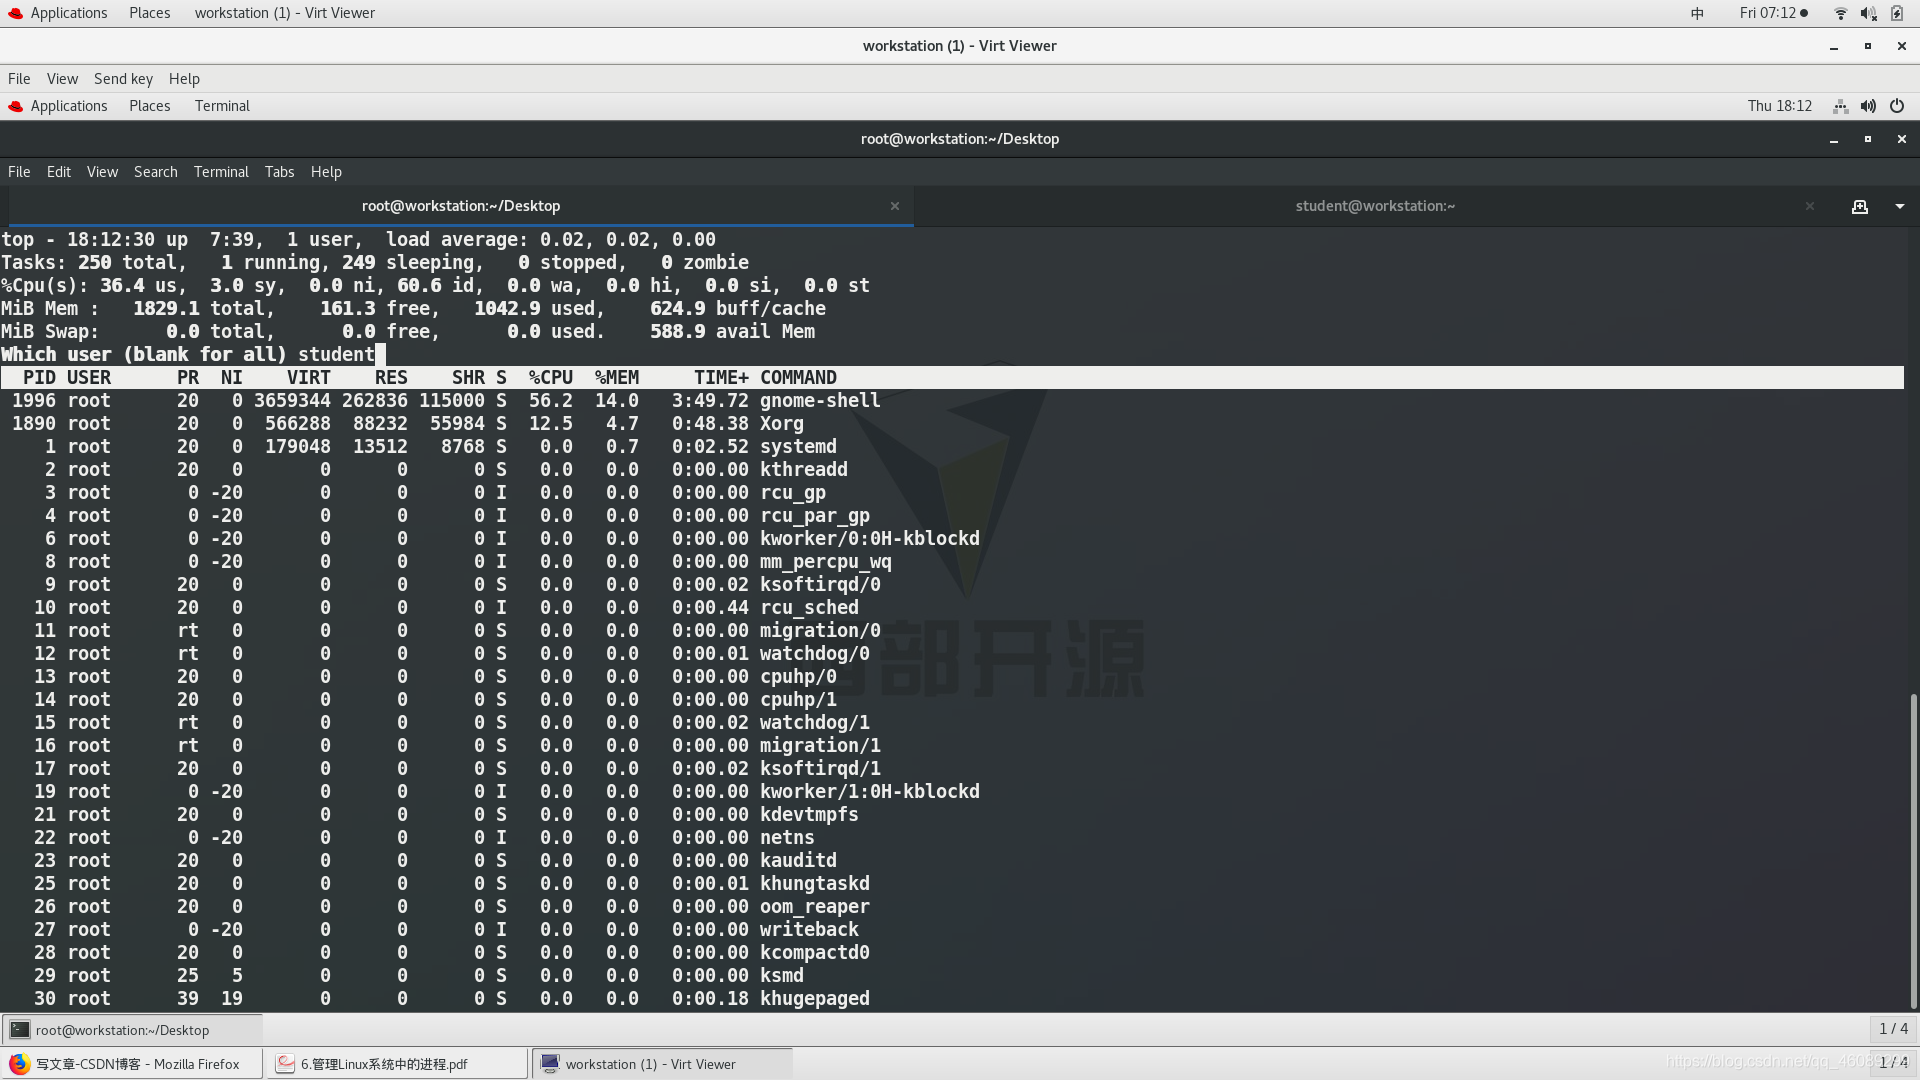1920x1080 pixels.
Task: Switch to 'student@workstation:~' tab
Action: point(1374,204)
